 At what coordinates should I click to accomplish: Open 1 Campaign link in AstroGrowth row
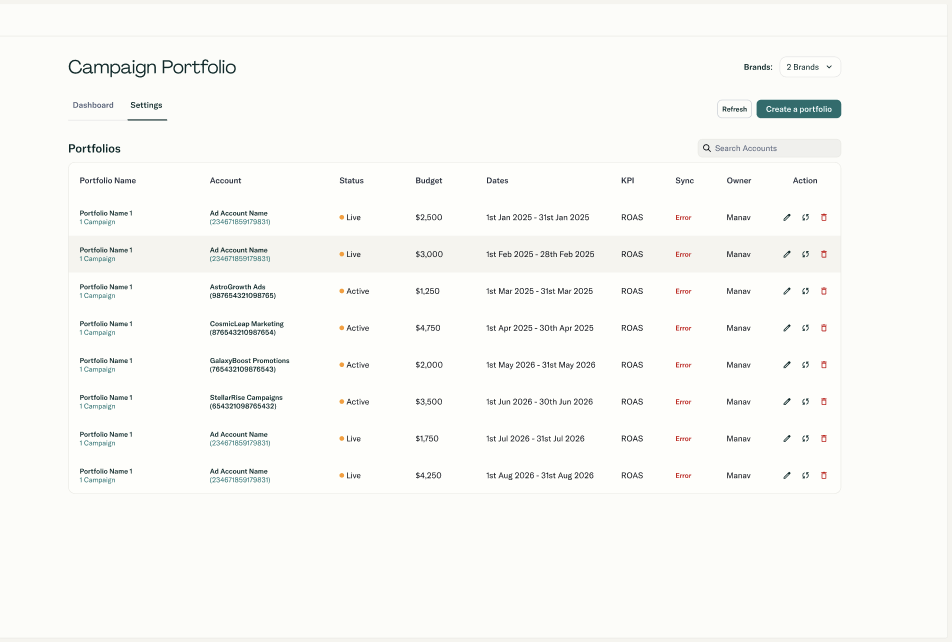98,296
